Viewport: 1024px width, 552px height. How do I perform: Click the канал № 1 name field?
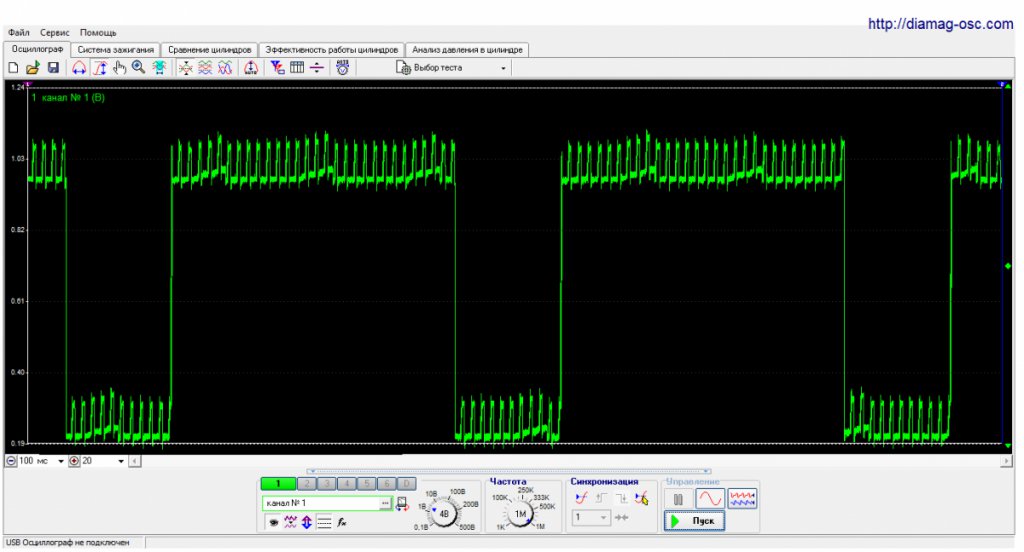click(320, 503)
